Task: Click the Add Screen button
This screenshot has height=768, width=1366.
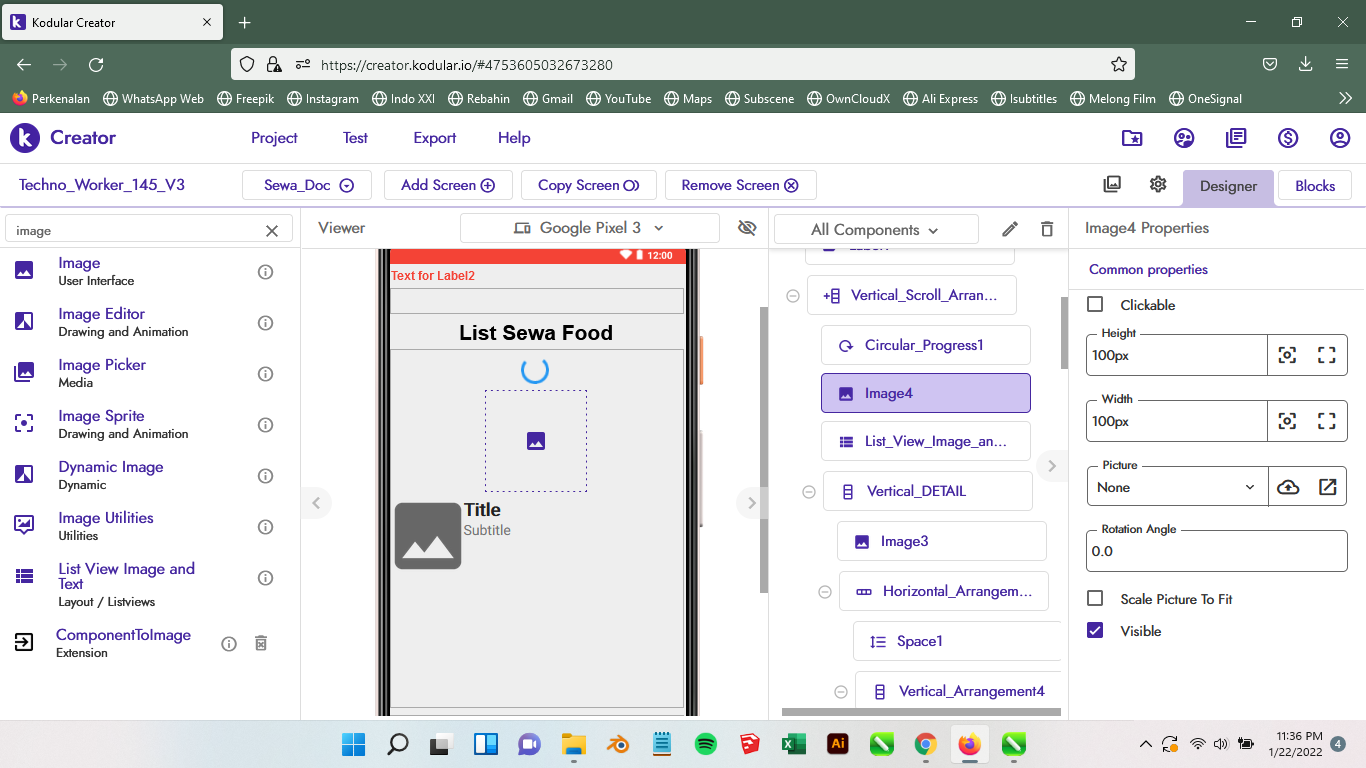Action: point(447,185)
